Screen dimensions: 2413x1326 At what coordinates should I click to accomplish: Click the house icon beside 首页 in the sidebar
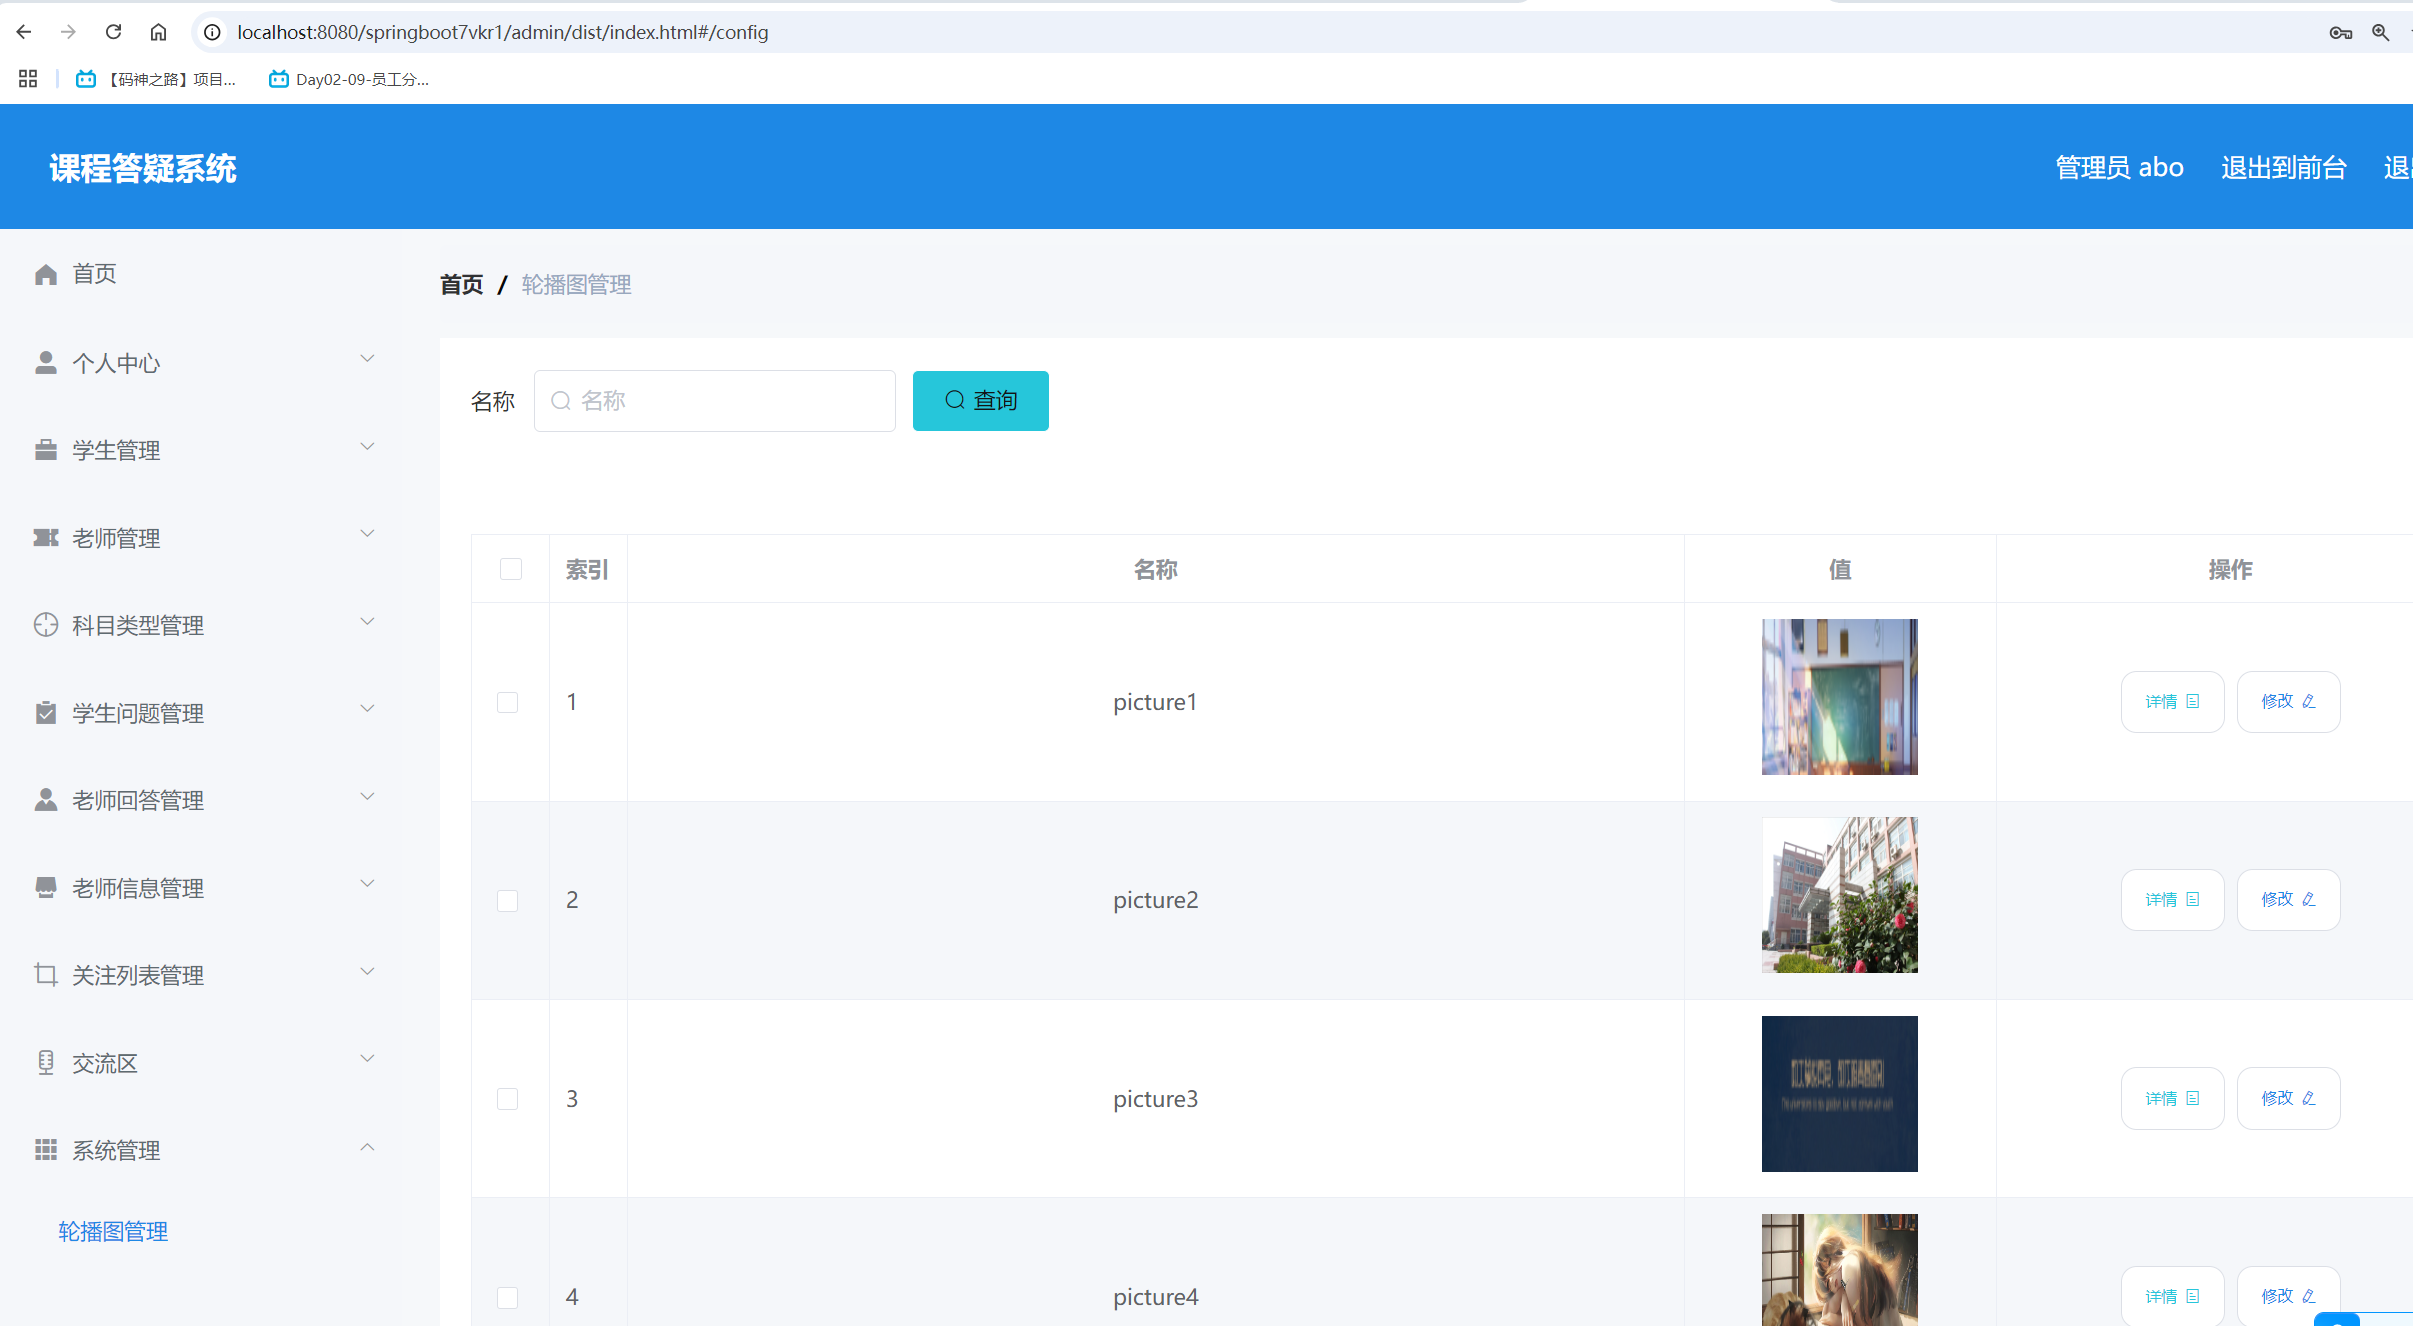(x=46, y=274)
